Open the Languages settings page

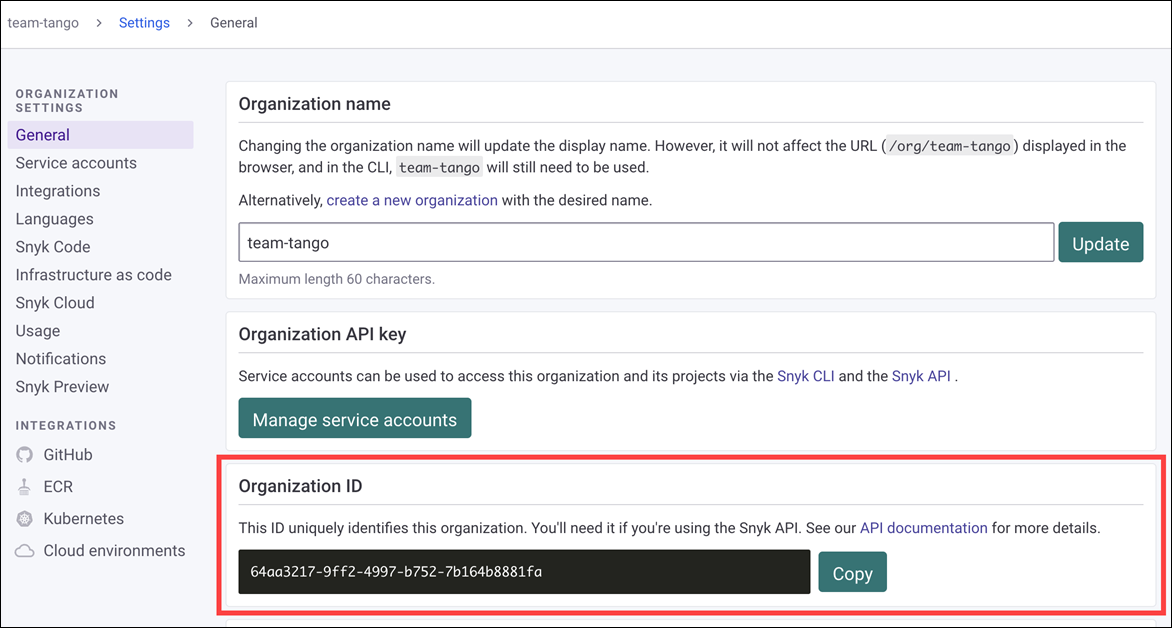tap(55, 219)
